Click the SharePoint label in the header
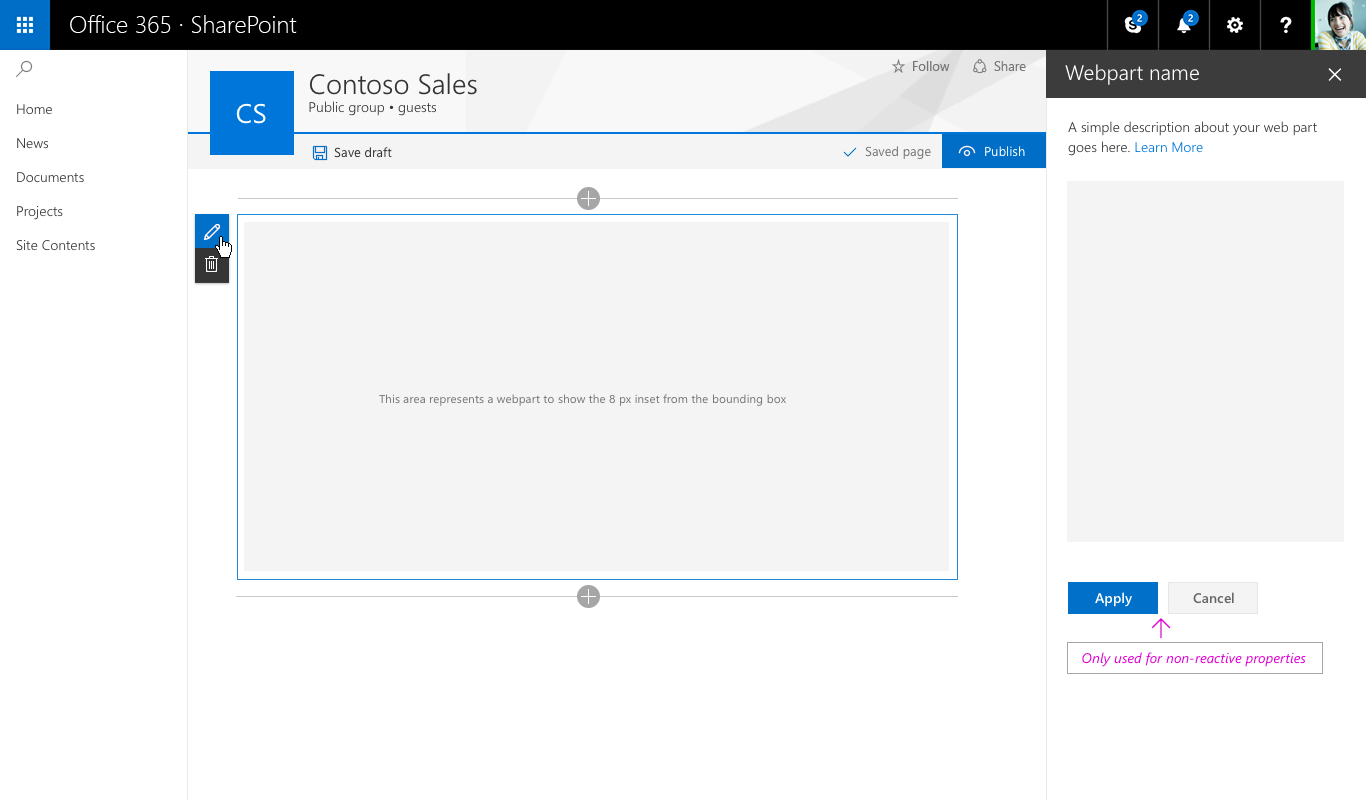Screen dimensions: 1366x800 (243, 25)
